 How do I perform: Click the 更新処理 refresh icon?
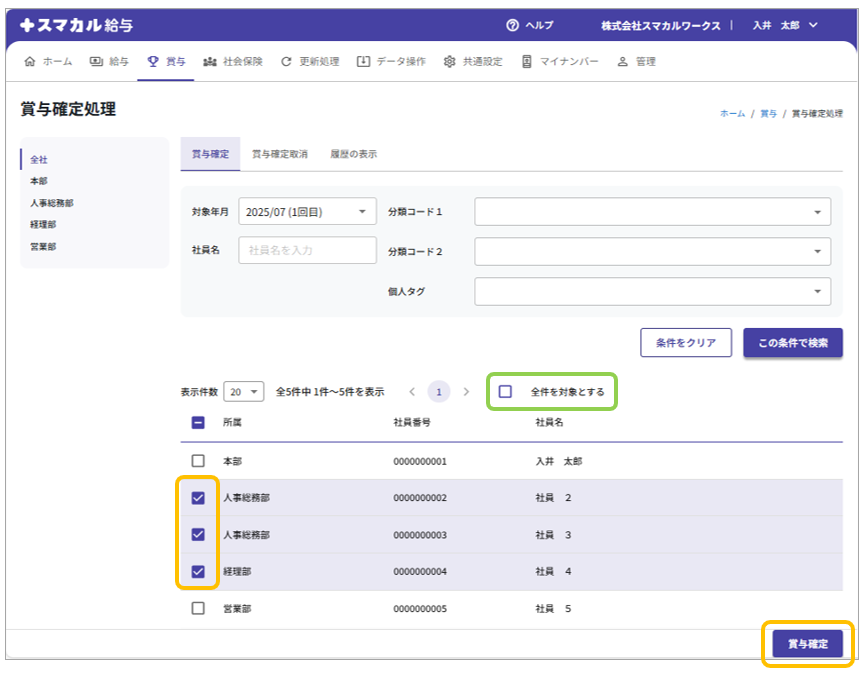(287, 62)
